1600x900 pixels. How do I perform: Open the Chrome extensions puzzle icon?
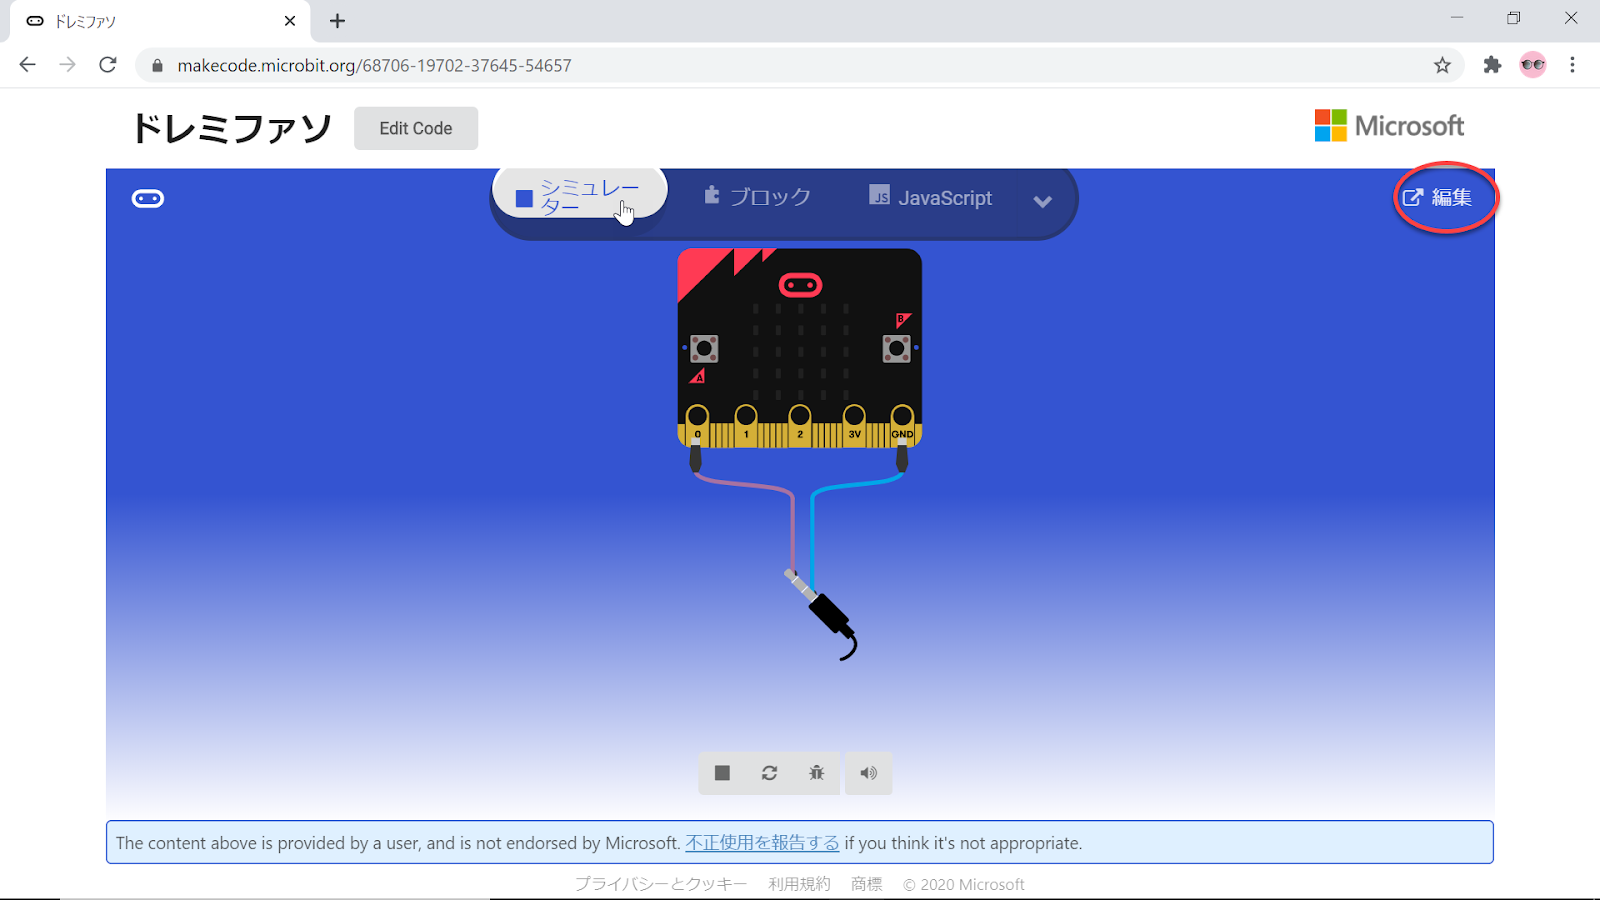pyautogui.click(x=1492, y=65)
